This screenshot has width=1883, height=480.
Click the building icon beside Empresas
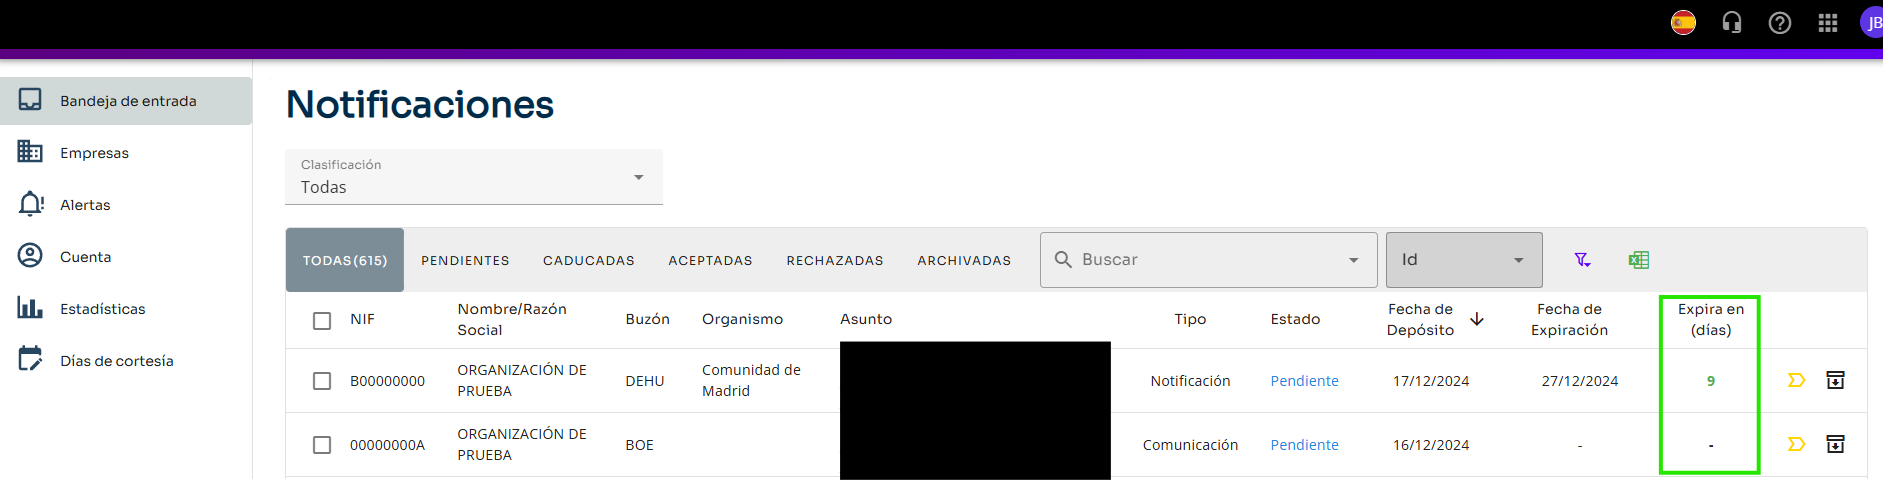point(30,152)
